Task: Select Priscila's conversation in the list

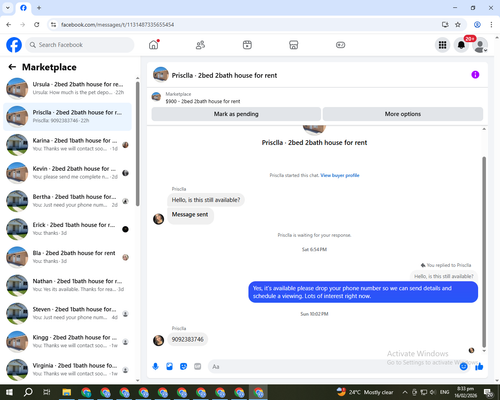Action: 67,117
